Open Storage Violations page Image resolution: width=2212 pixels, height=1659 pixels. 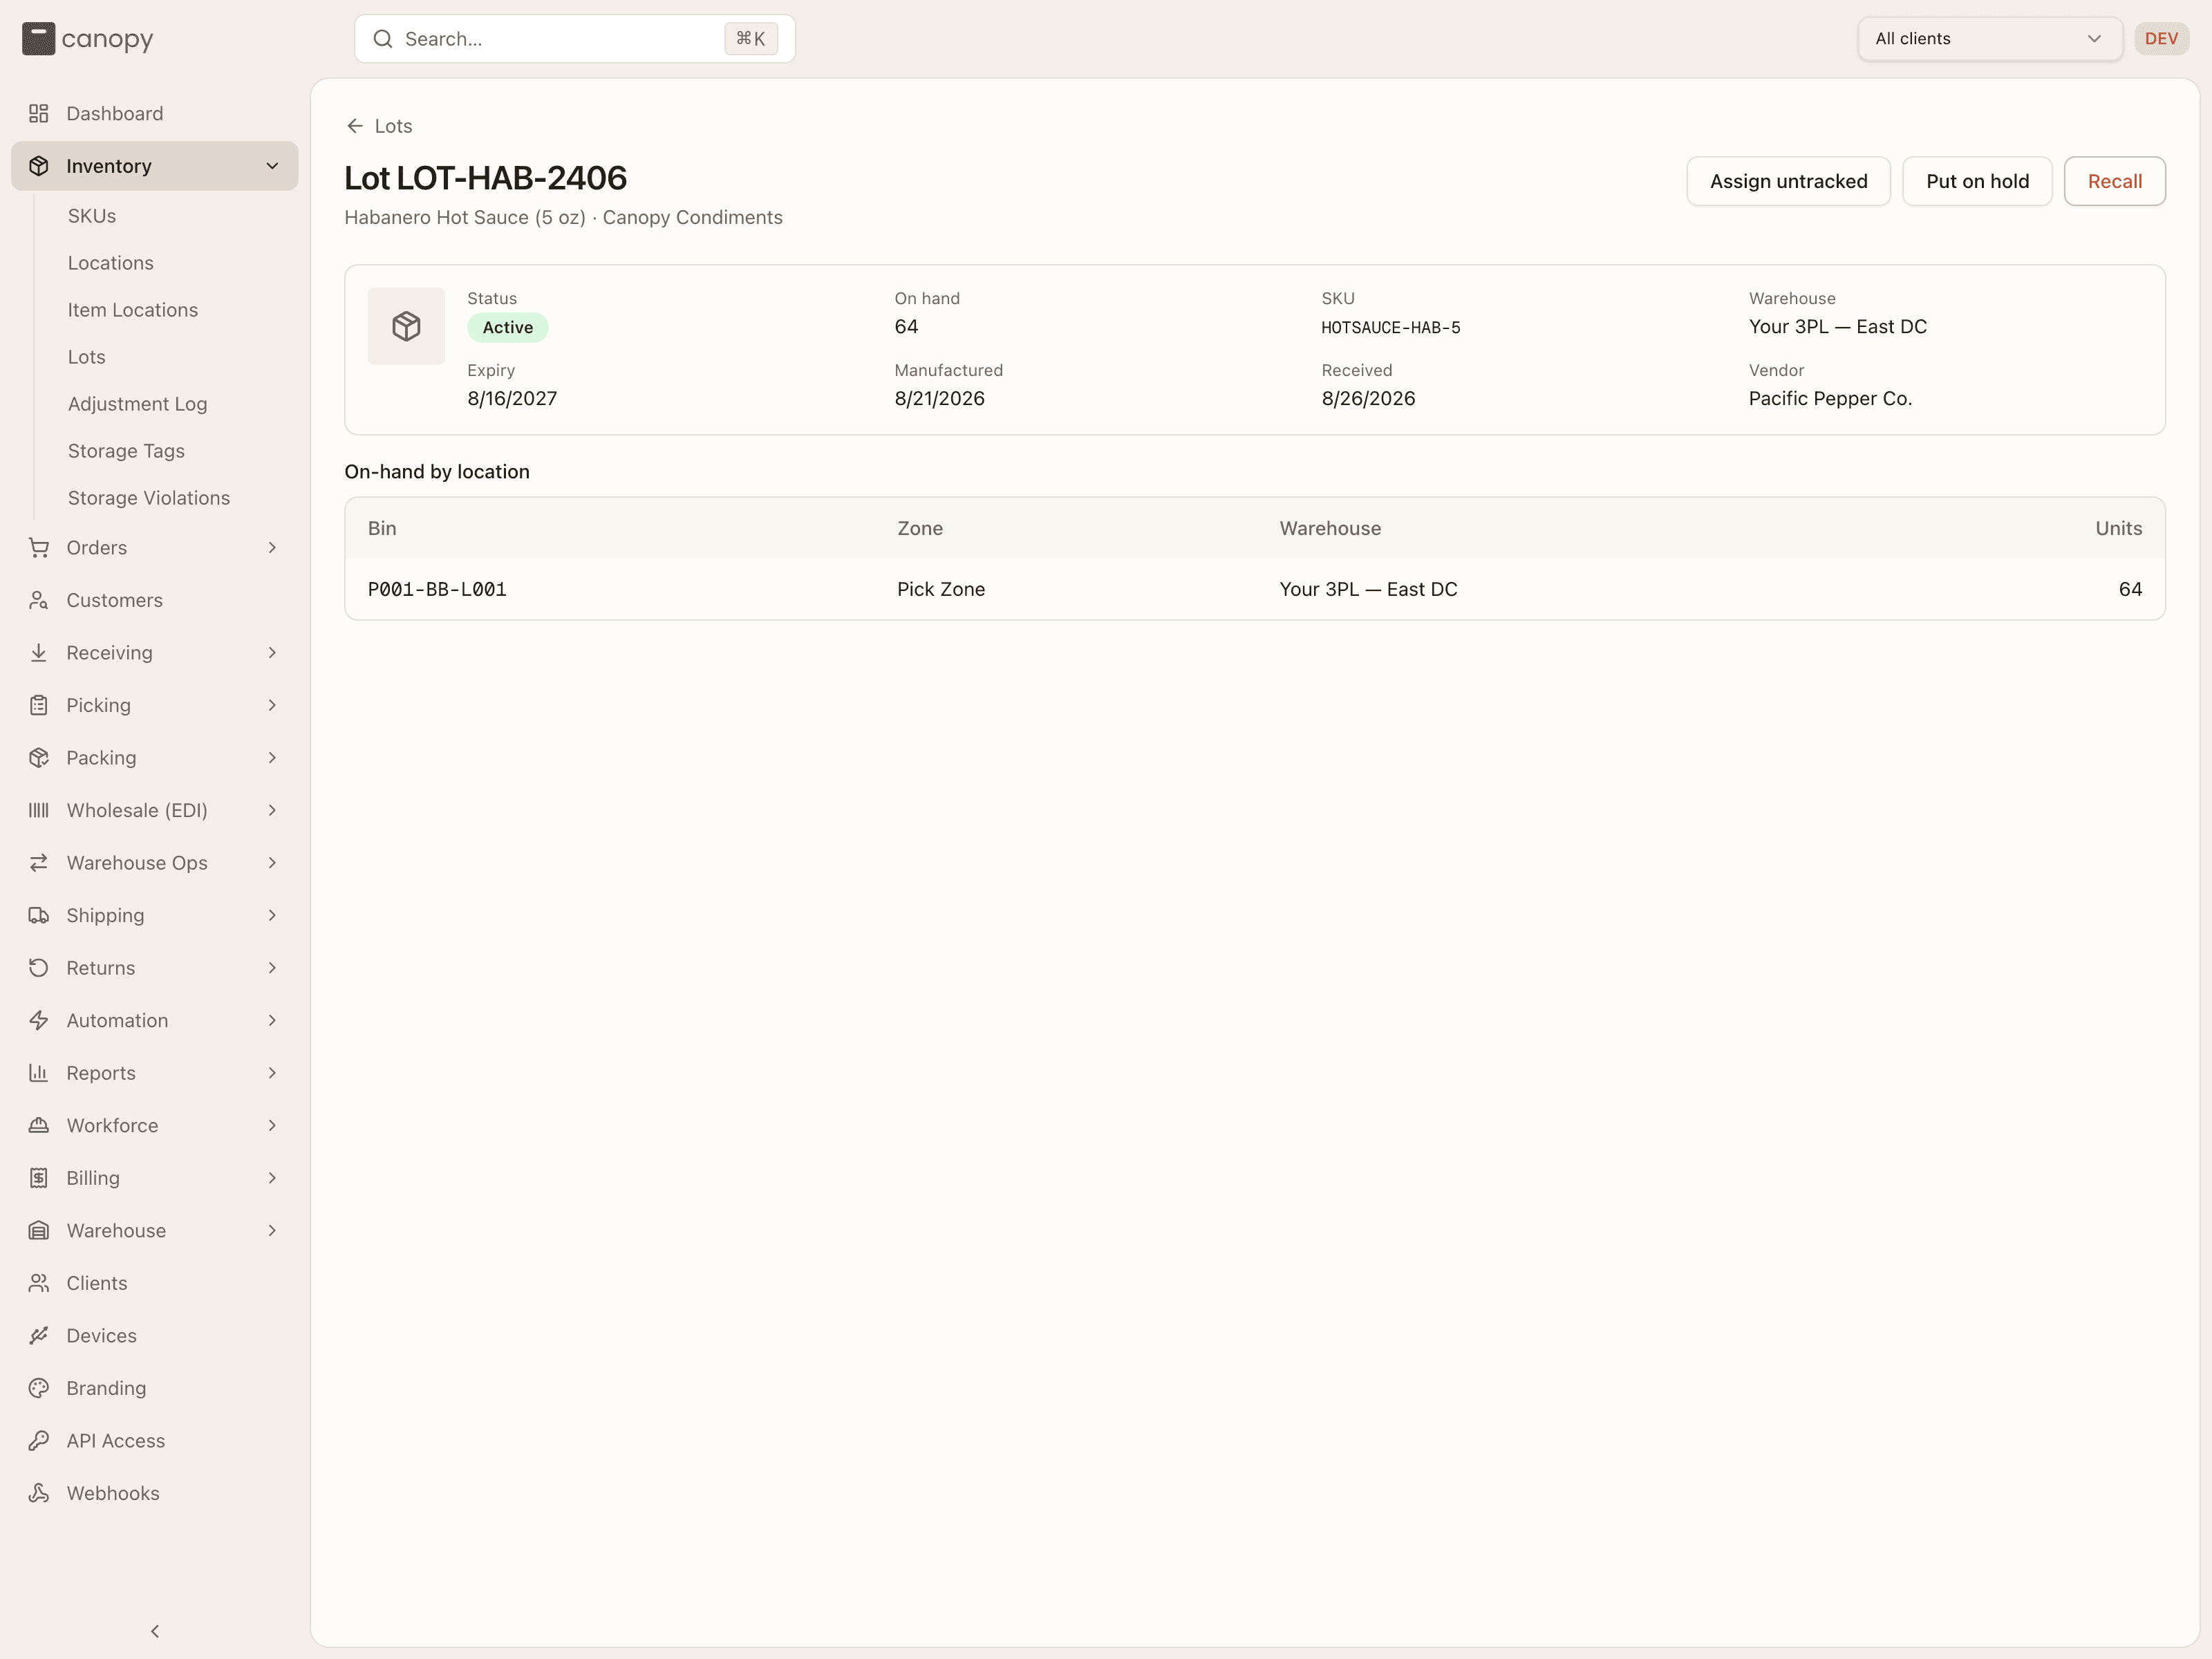(149, 498)
